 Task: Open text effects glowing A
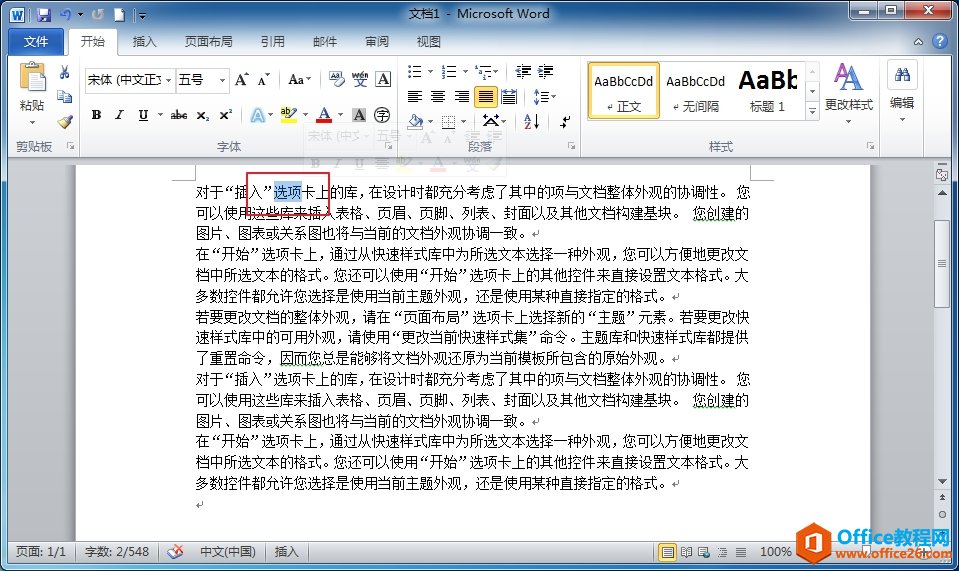pyautogui.click(x=258, y=115)
